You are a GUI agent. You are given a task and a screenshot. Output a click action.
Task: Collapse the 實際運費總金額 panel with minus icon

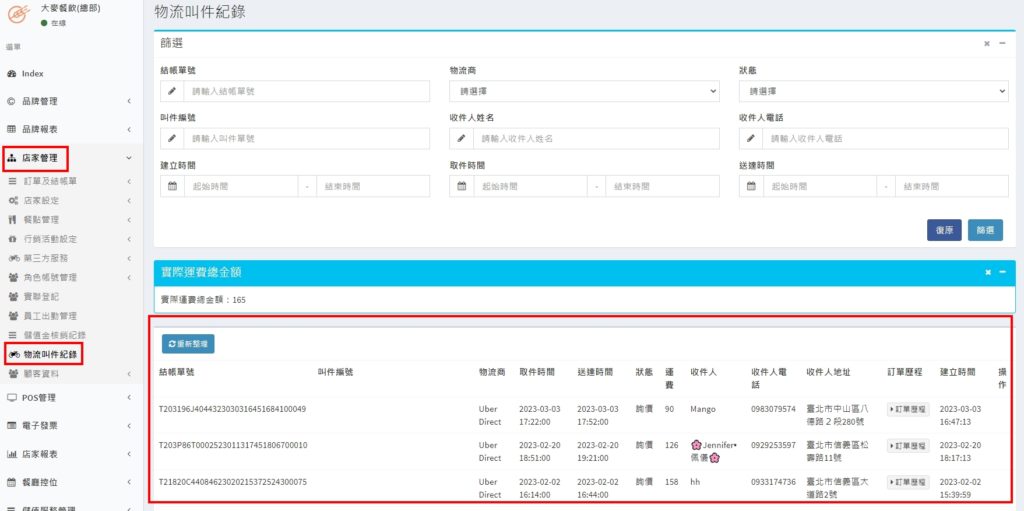[1002, 272]
